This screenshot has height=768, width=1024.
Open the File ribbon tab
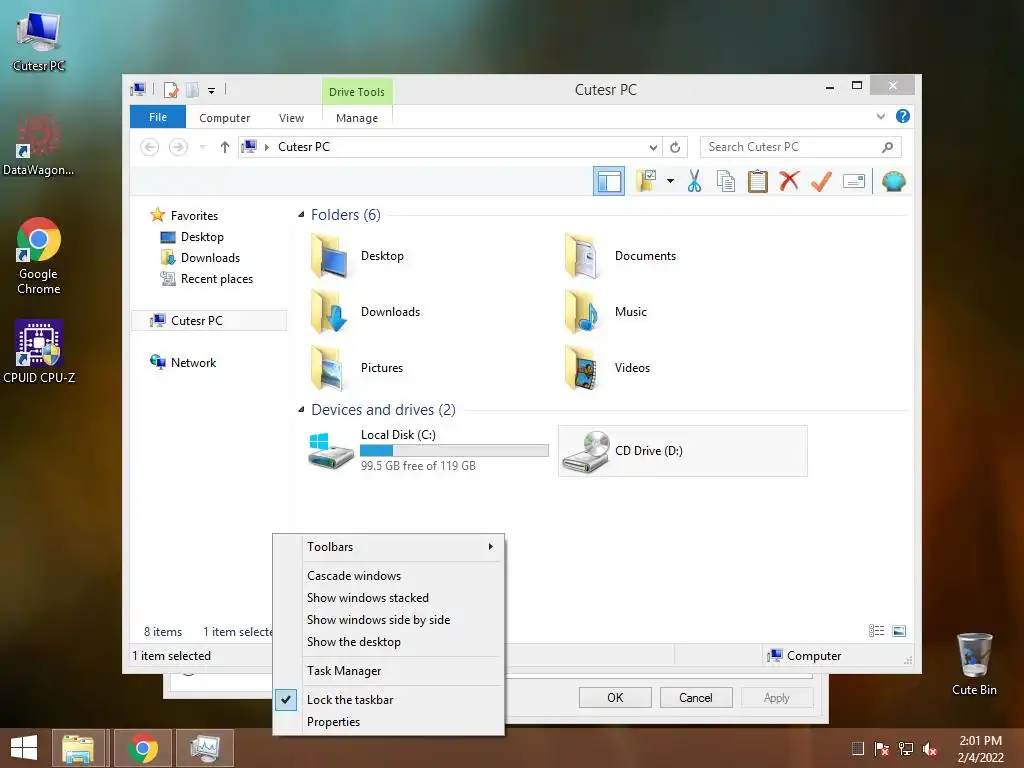point(157,117)
